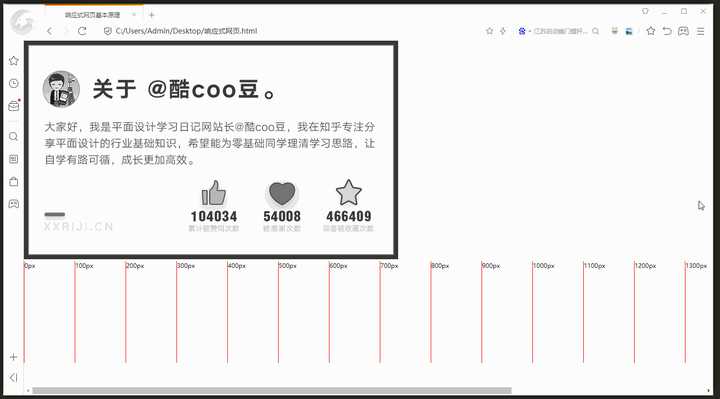Screen dimensions: 720x399
Task: Go forward with the forward arrow
Action: coord(66,31)
